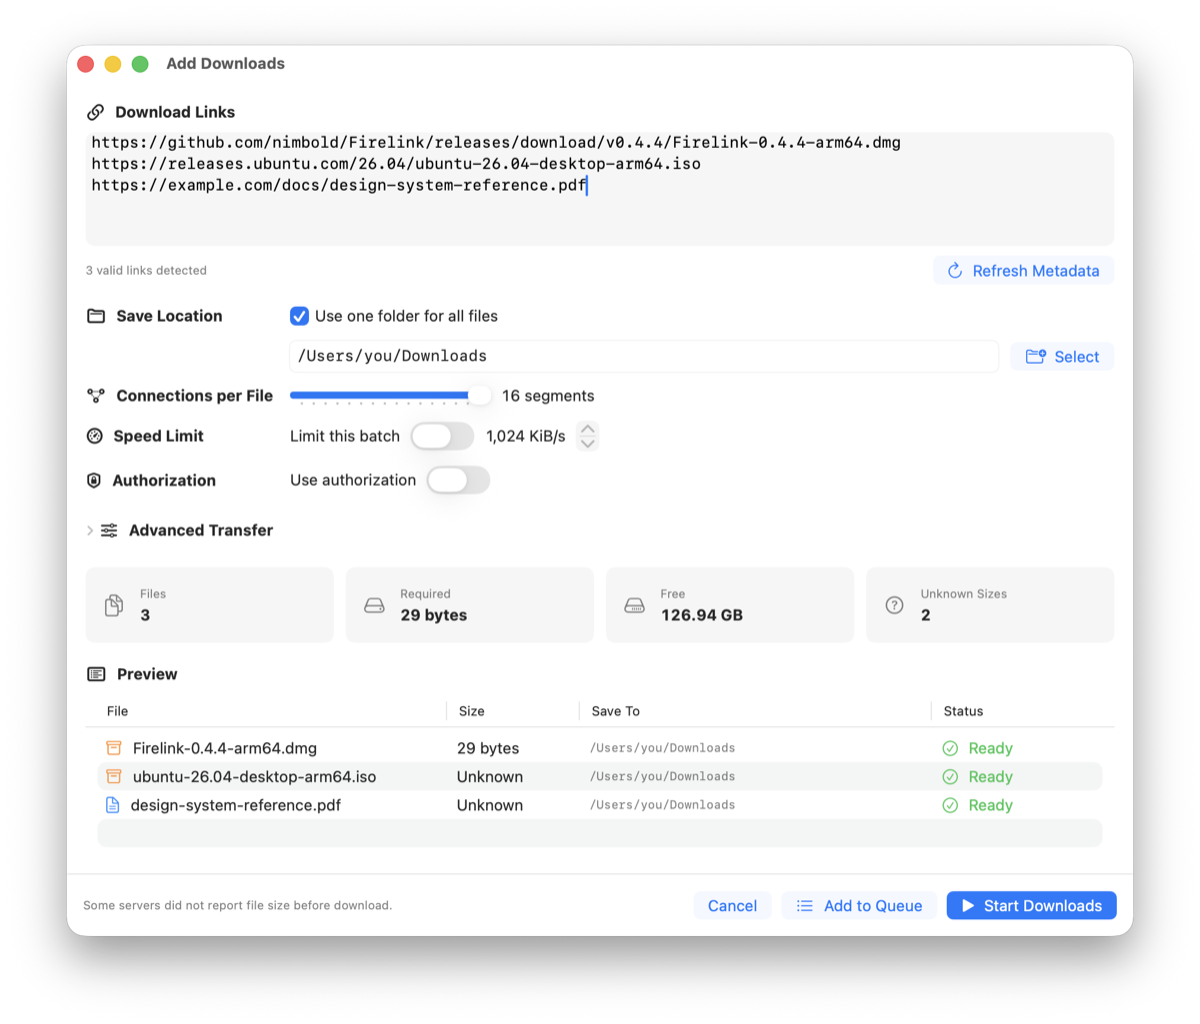1200x1024 pixels.
Task: Click the 16 segments label
Action: (548, 396)
